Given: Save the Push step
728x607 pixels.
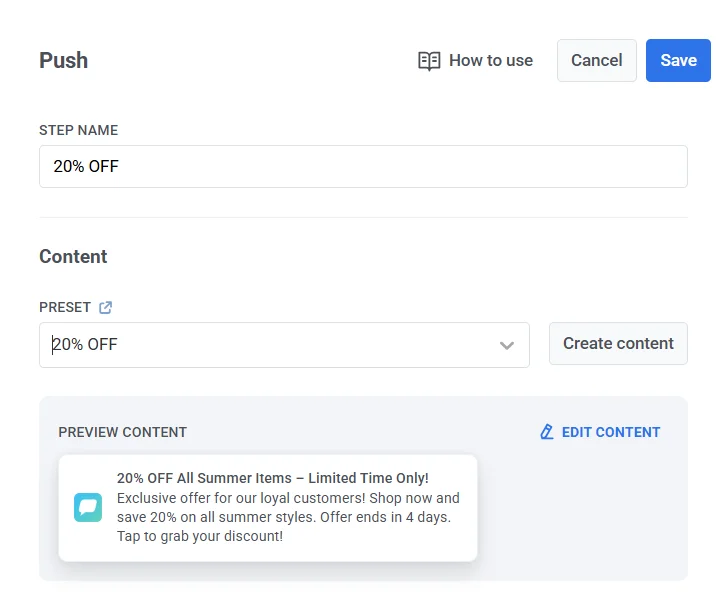Looking at the screenshot, I should coord(678,61).
